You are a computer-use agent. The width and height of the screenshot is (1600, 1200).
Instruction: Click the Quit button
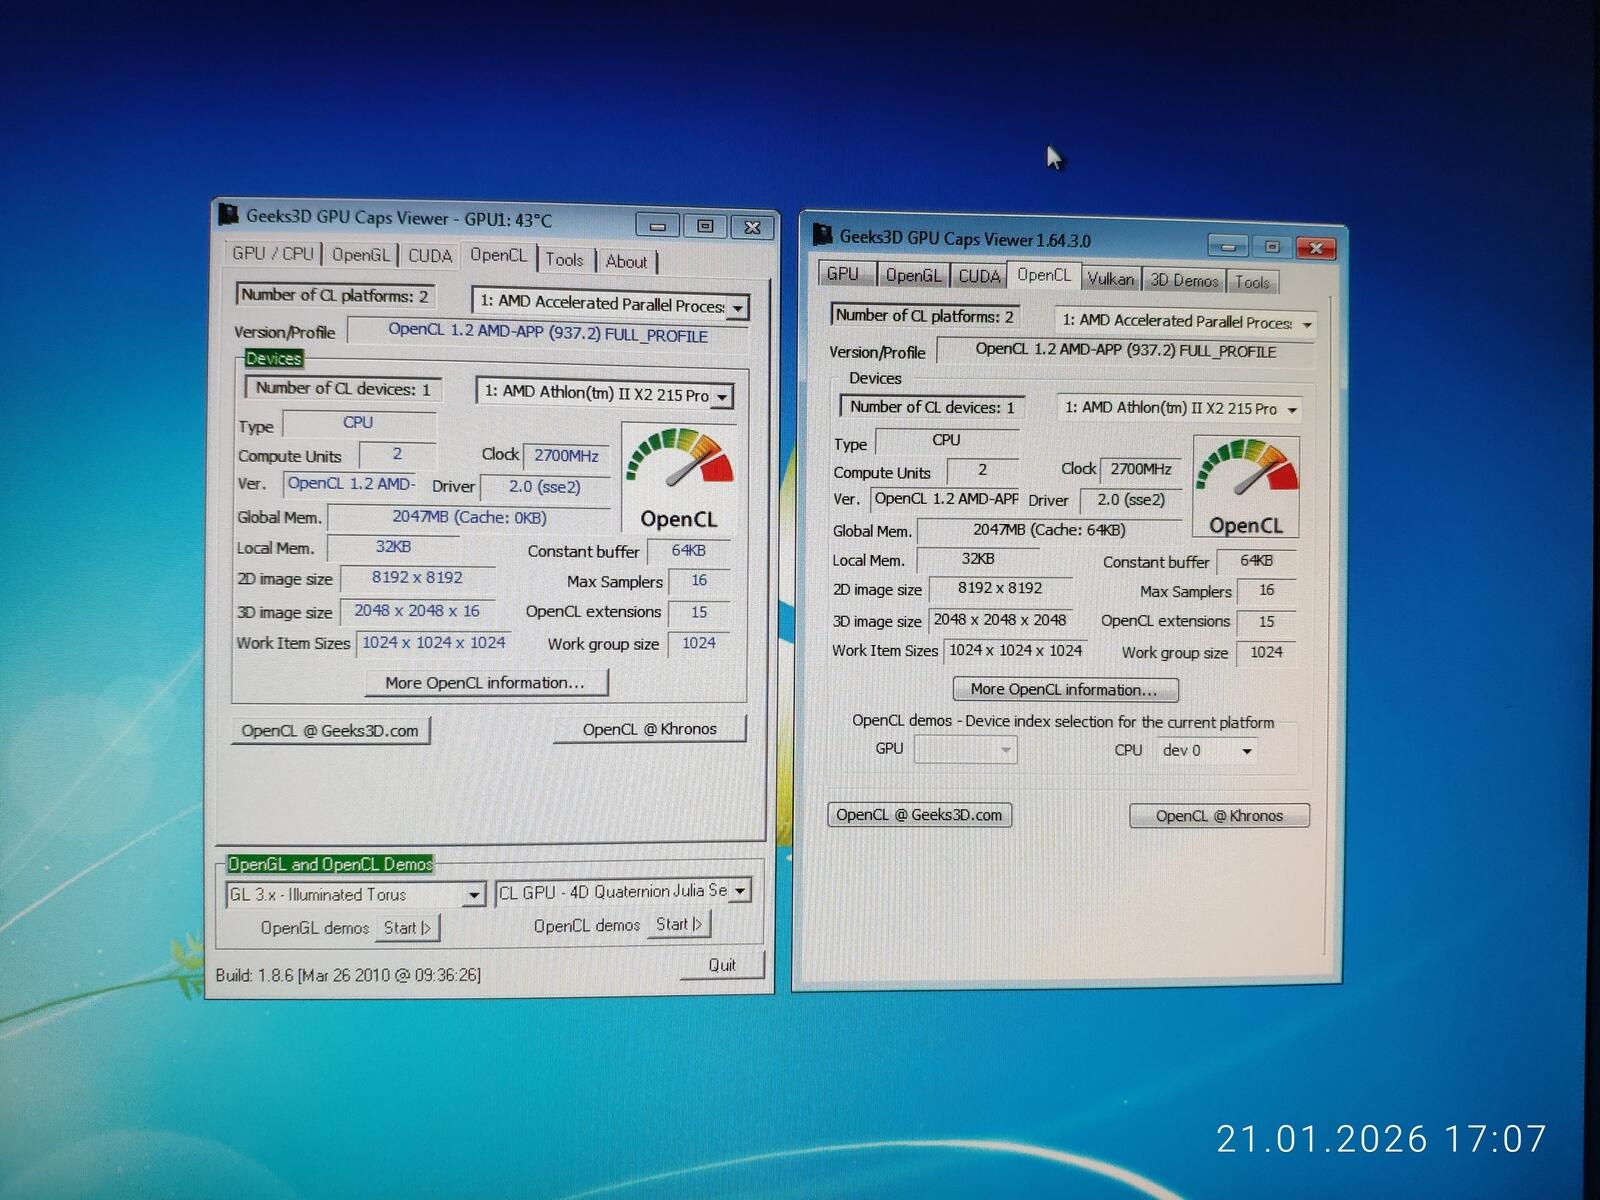pos(722,965)
